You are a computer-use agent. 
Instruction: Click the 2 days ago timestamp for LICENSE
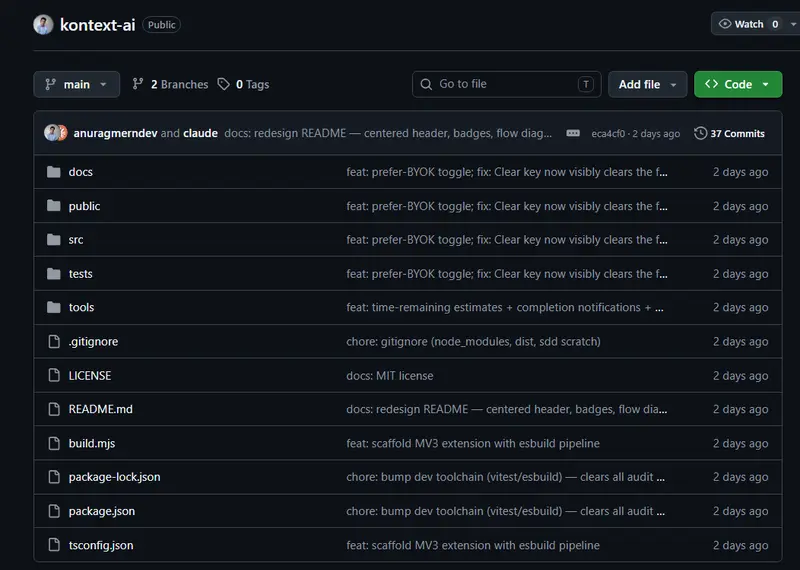tap(740, 376)
